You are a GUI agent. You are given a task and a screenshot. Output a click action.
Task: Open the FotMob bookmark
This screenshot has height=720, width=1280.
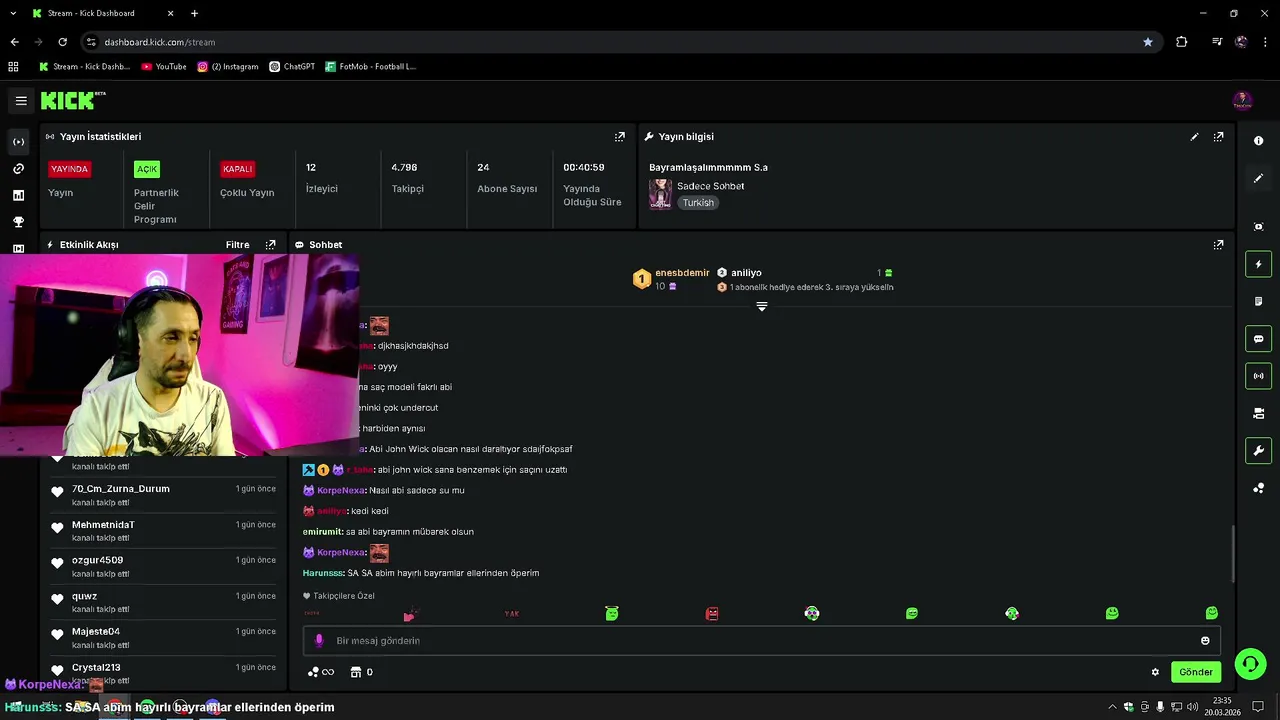tap(370, 67)
